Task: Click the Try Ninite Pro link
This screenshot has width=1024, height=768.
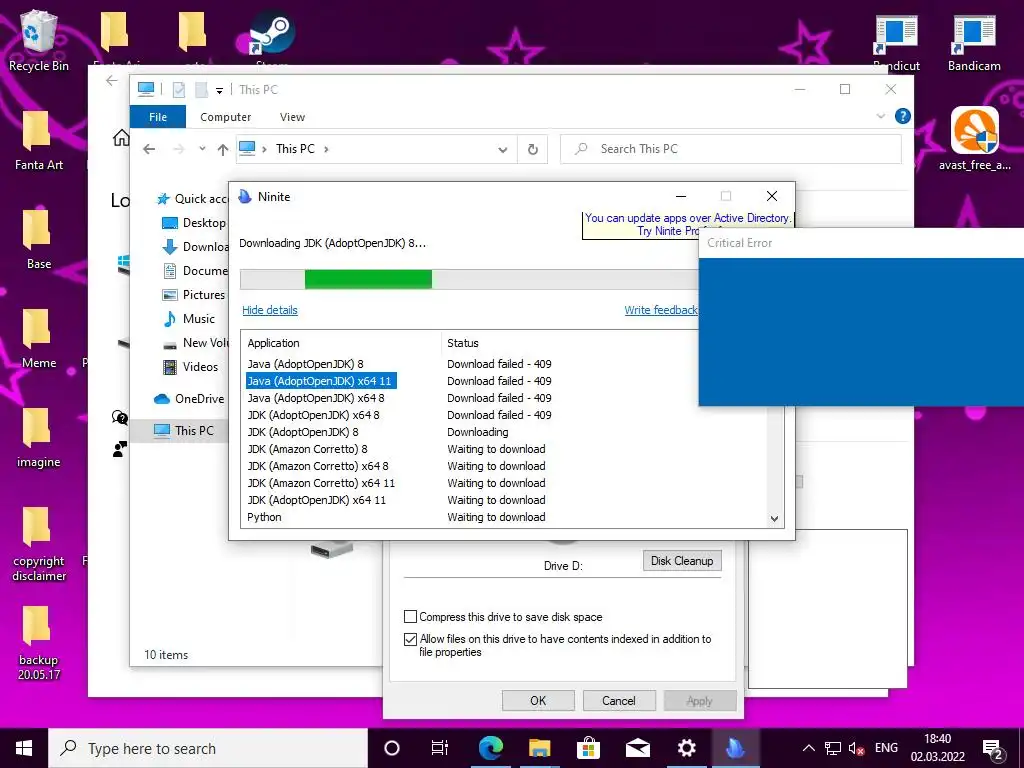Action: coord(669,231)
